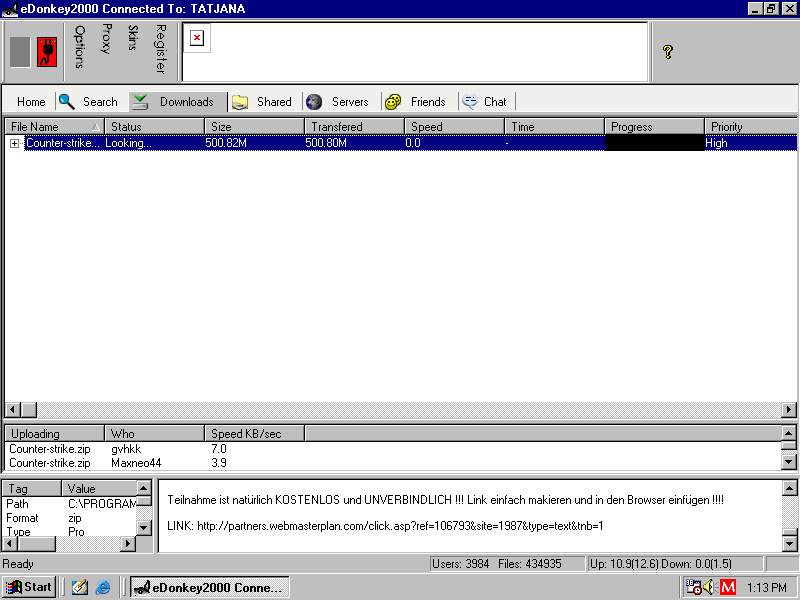Click the Shared folder icon
The height and width of the screenshot is (600, 800).
pyautogui.click(x=240, y=102)
